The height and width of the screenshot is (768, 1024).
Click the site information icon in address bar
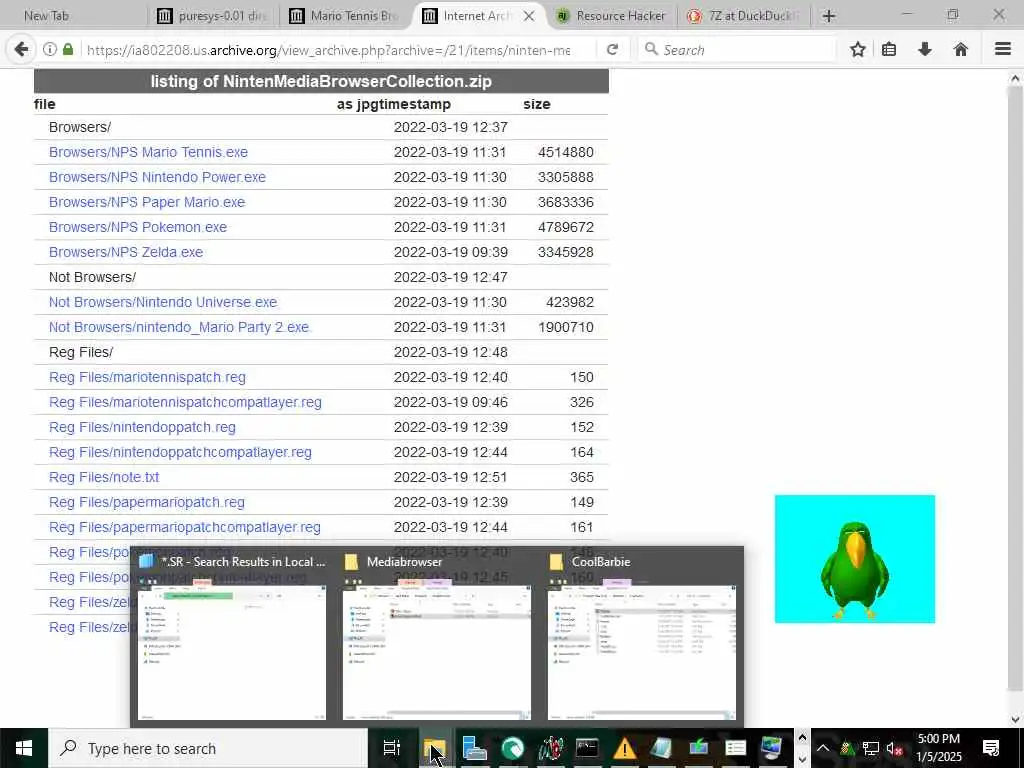click(49, 50)
